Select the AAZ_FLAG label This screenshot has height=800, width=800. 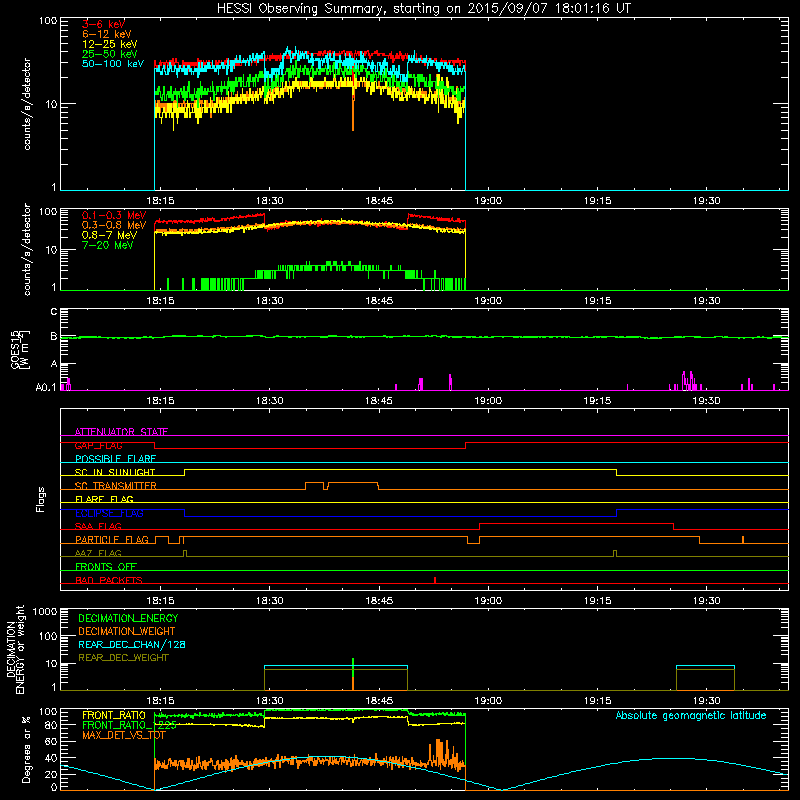[98, 553]
